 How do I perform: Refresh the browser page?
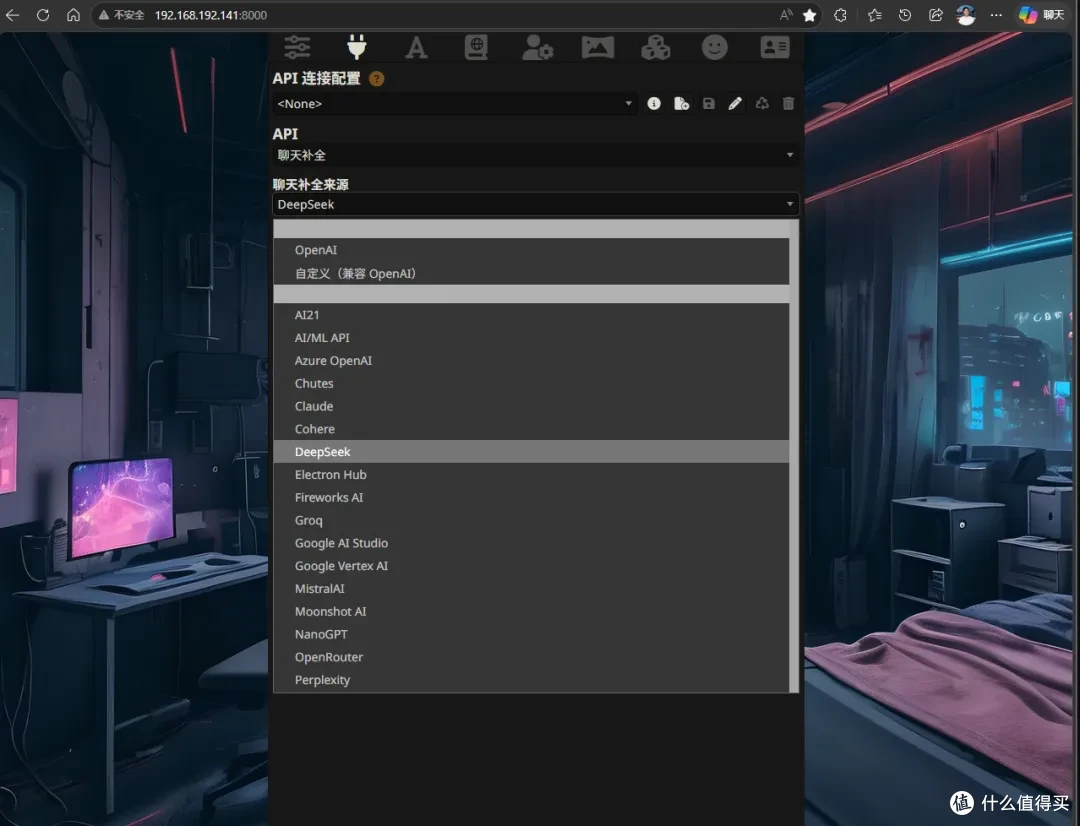pos(43,14)
